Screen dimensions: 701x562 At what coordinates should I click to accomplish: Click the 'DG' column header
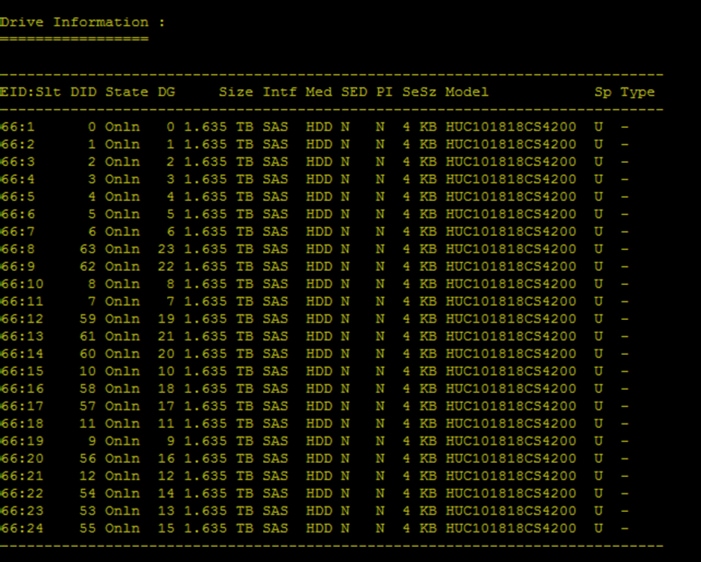tap(166, 92)
